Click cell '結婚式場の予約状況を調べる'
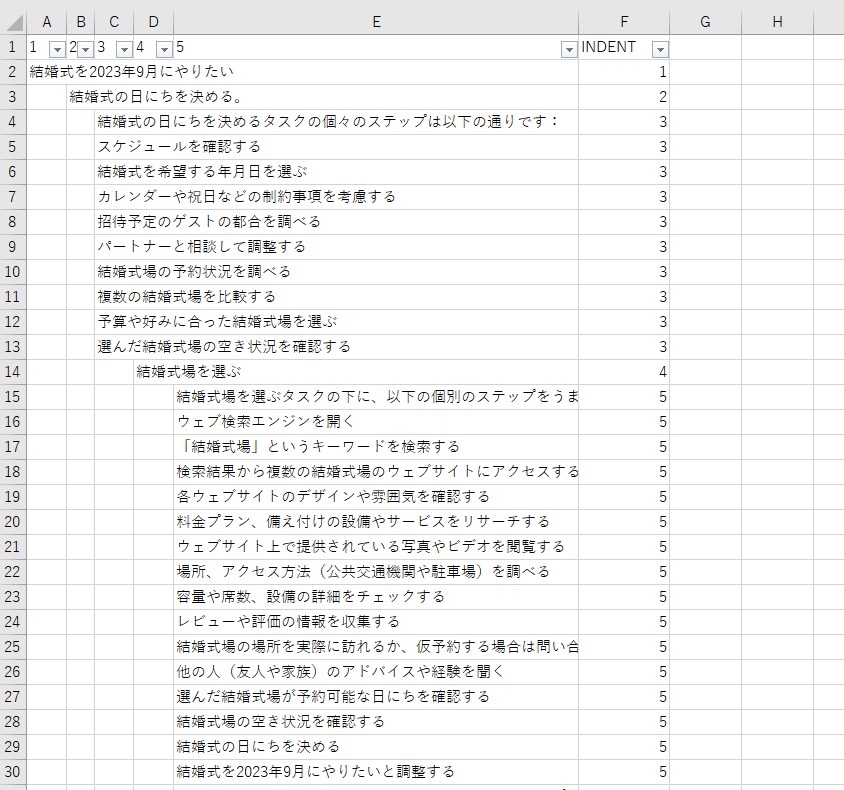 194,272
